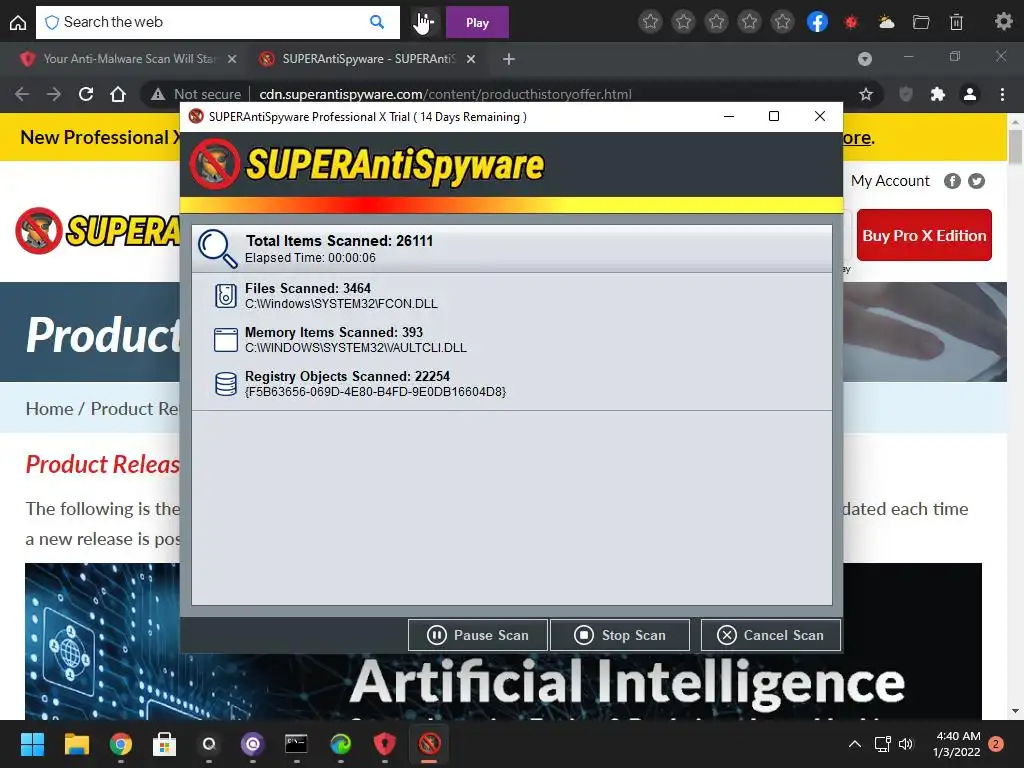Viewport: 1024px width, 768px height.
Task: Close the Anti-Malware Scan tab
Action: tap(232, 59)
